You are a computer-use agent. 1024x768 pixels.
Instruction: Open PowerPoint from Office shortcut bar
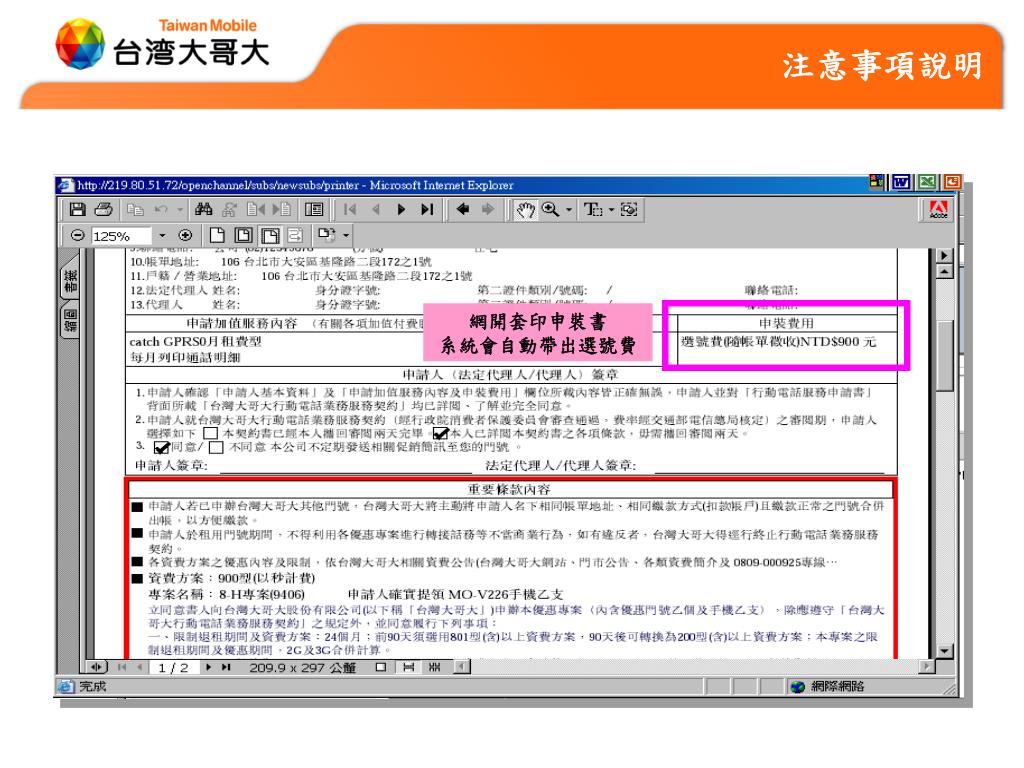(x=952, y=182)
